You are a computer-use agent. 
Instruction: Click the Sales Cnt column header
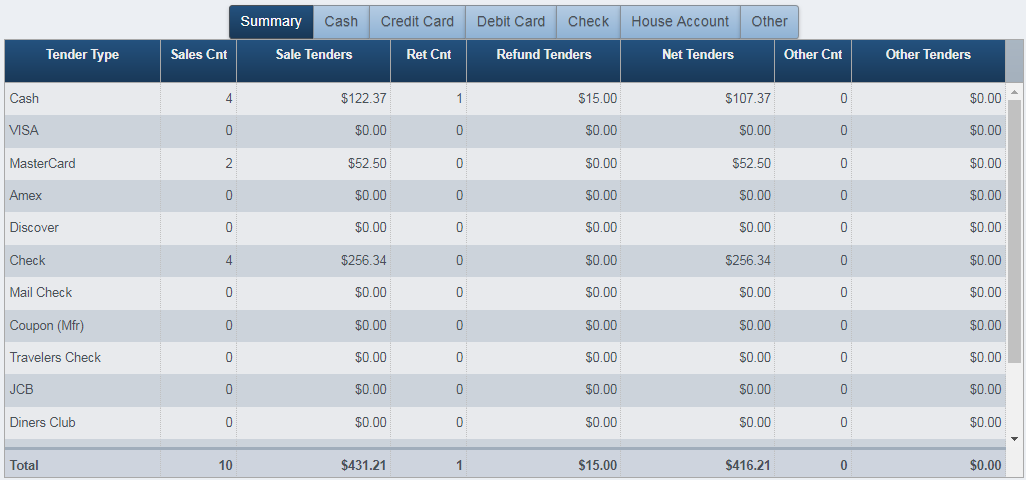(198, 55)
